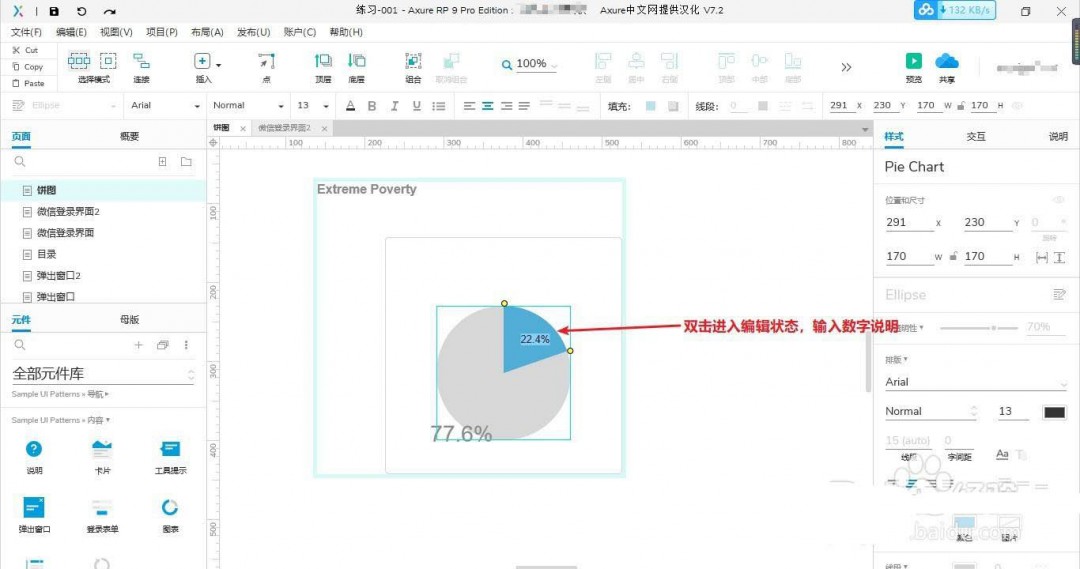Switch to the 交互 interactions tab
Viewport: 1080px width, 569px height.
pos(975,136)
